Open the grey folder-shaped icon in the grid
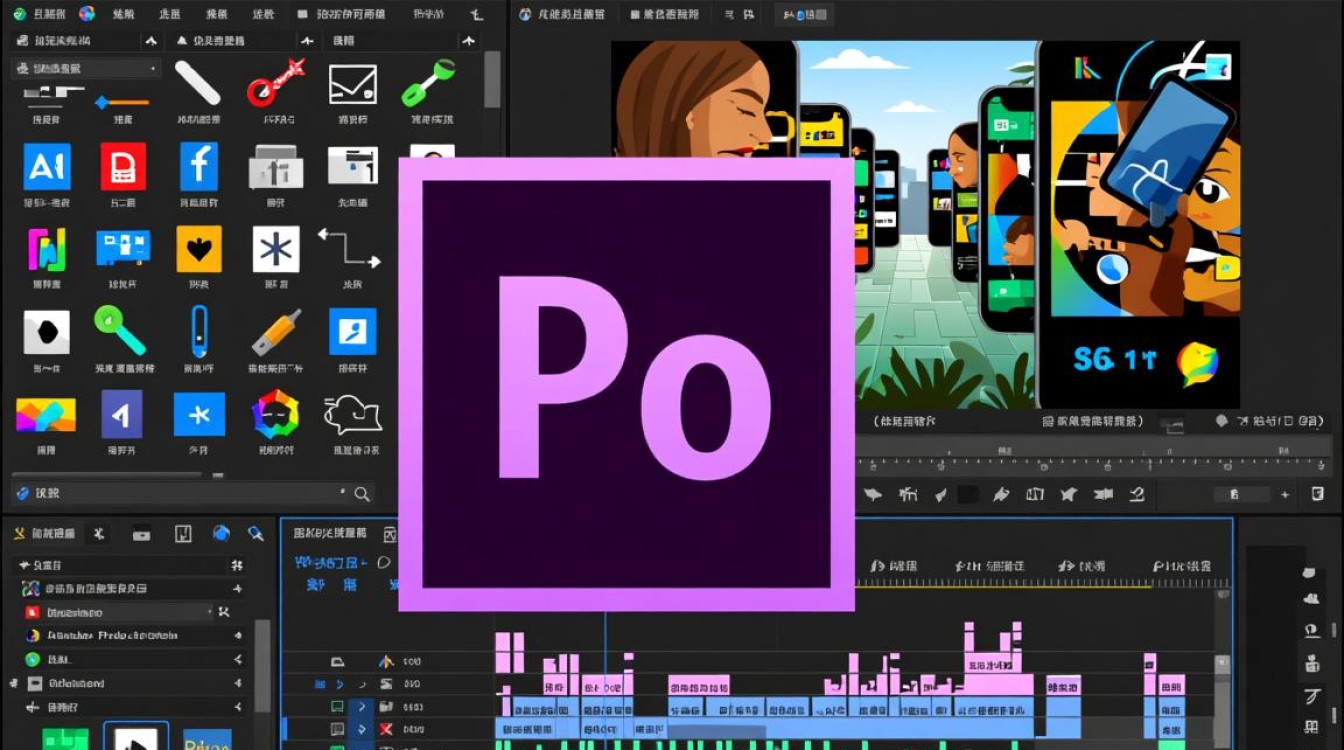Image resolution: width=1344 pixels, height=750 pixels. [275, 168]
